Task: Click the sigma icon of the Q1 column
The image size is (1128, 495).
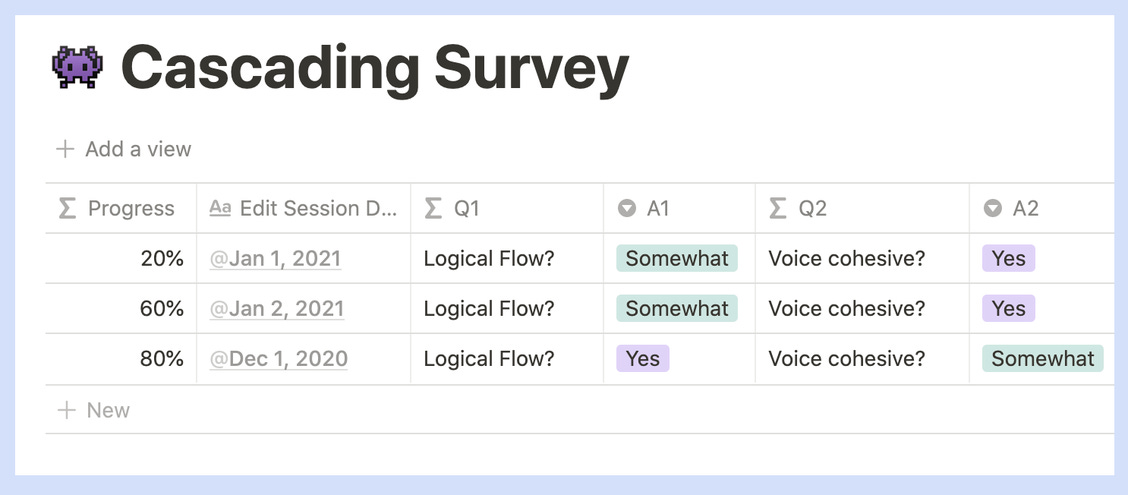Action: click(432, 209)
